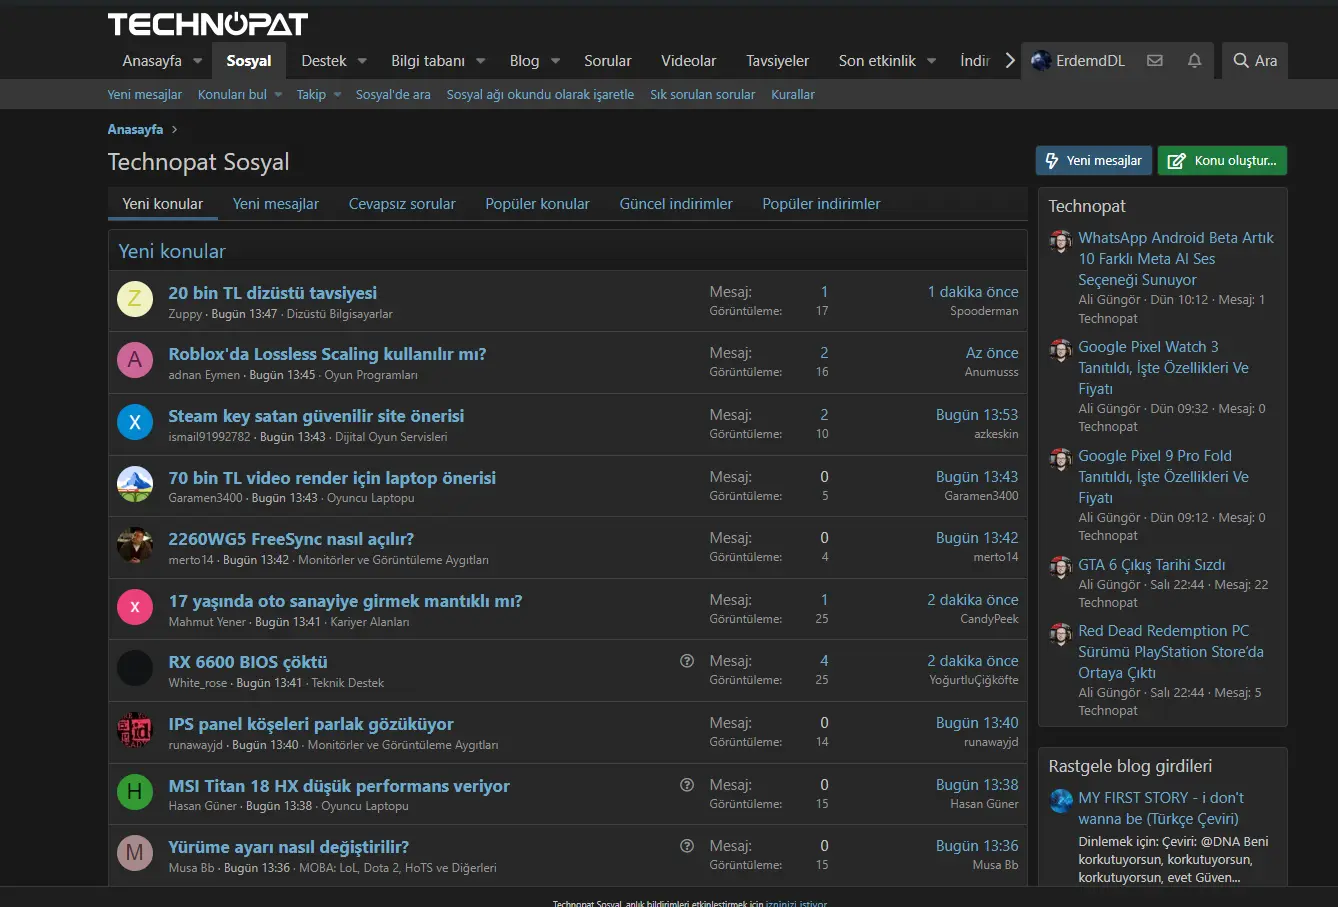This screenshot has width=1338, height=907.
Task: Open thread 2260WG5 FreeSync nasıl açılır?
Action: point(291,539)
